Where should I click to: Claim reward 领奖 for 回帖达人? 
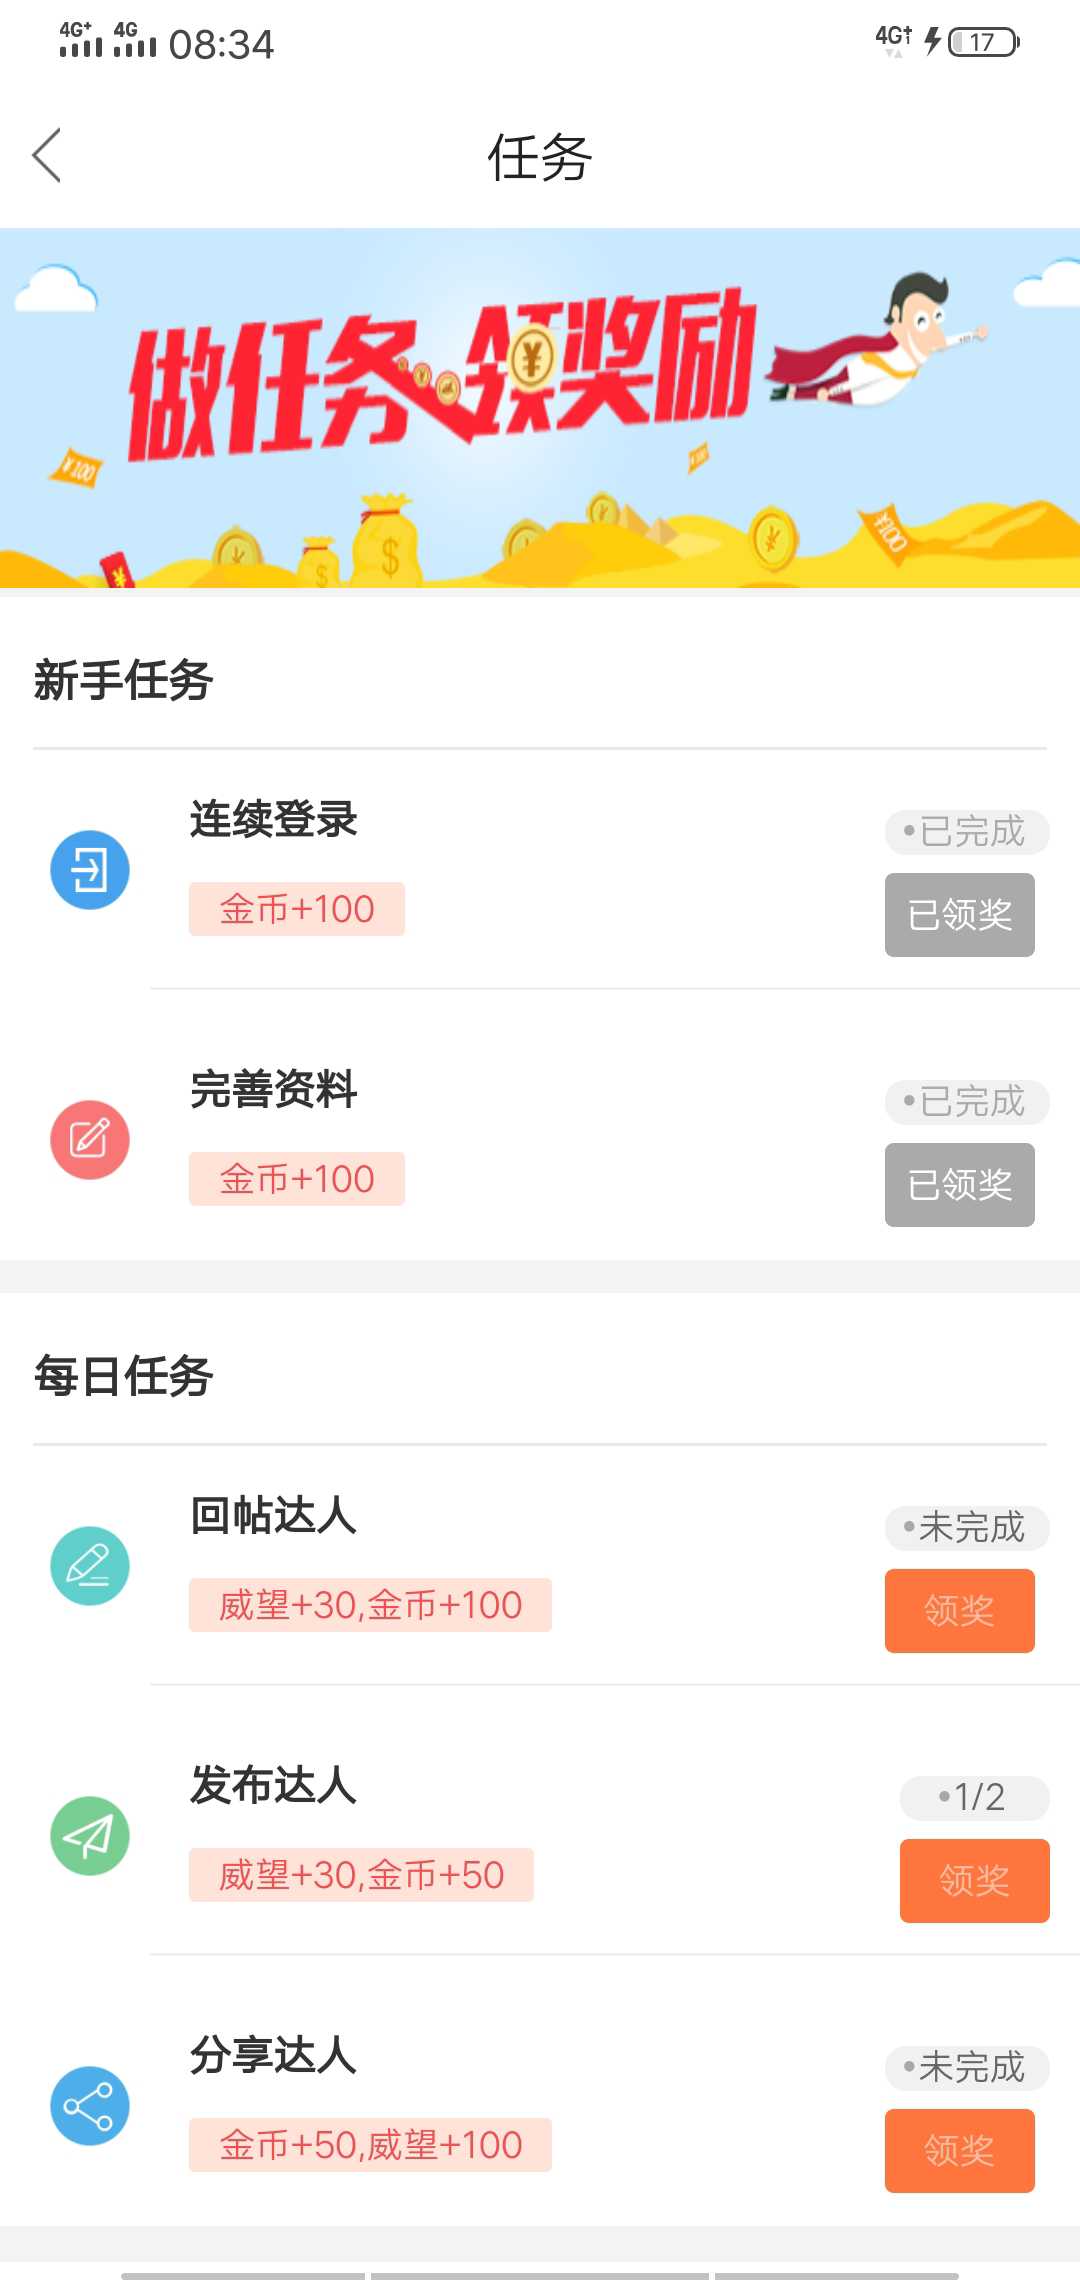tap(960, 1611)
